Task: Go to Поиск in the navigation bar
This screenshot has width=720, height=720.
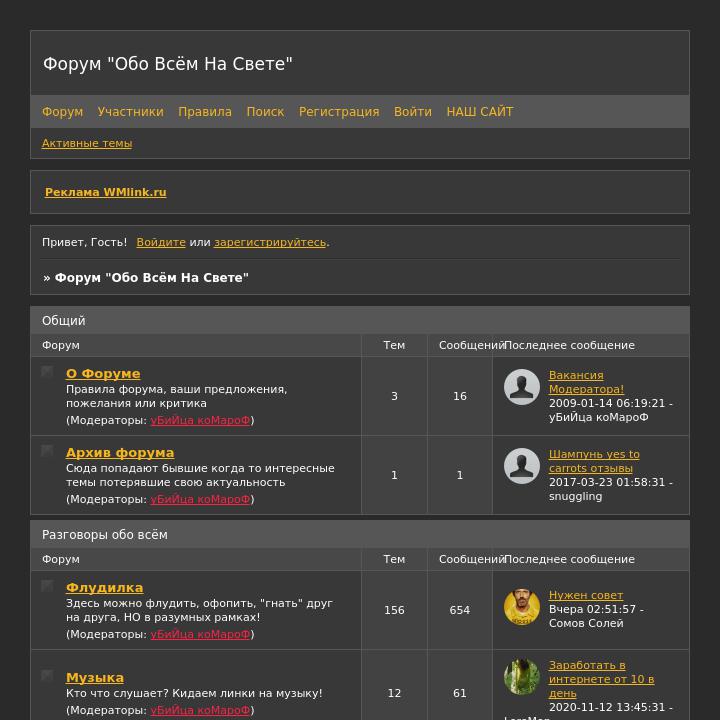Action: pyautogui.click(x=265, y=112)
